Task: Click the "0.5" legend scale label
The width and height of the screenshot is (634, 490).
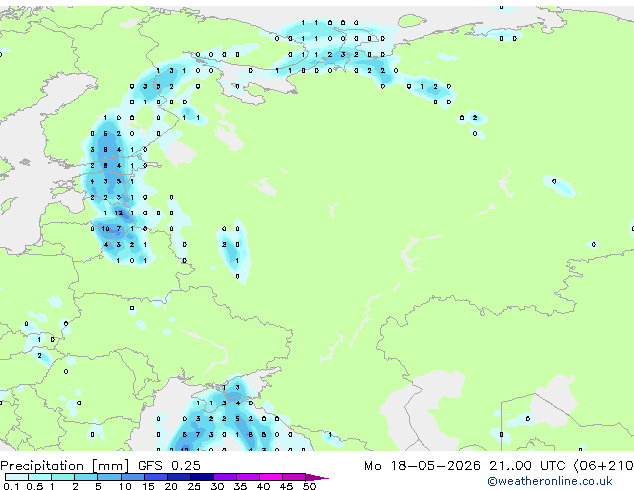Action: tap(35, 486)
